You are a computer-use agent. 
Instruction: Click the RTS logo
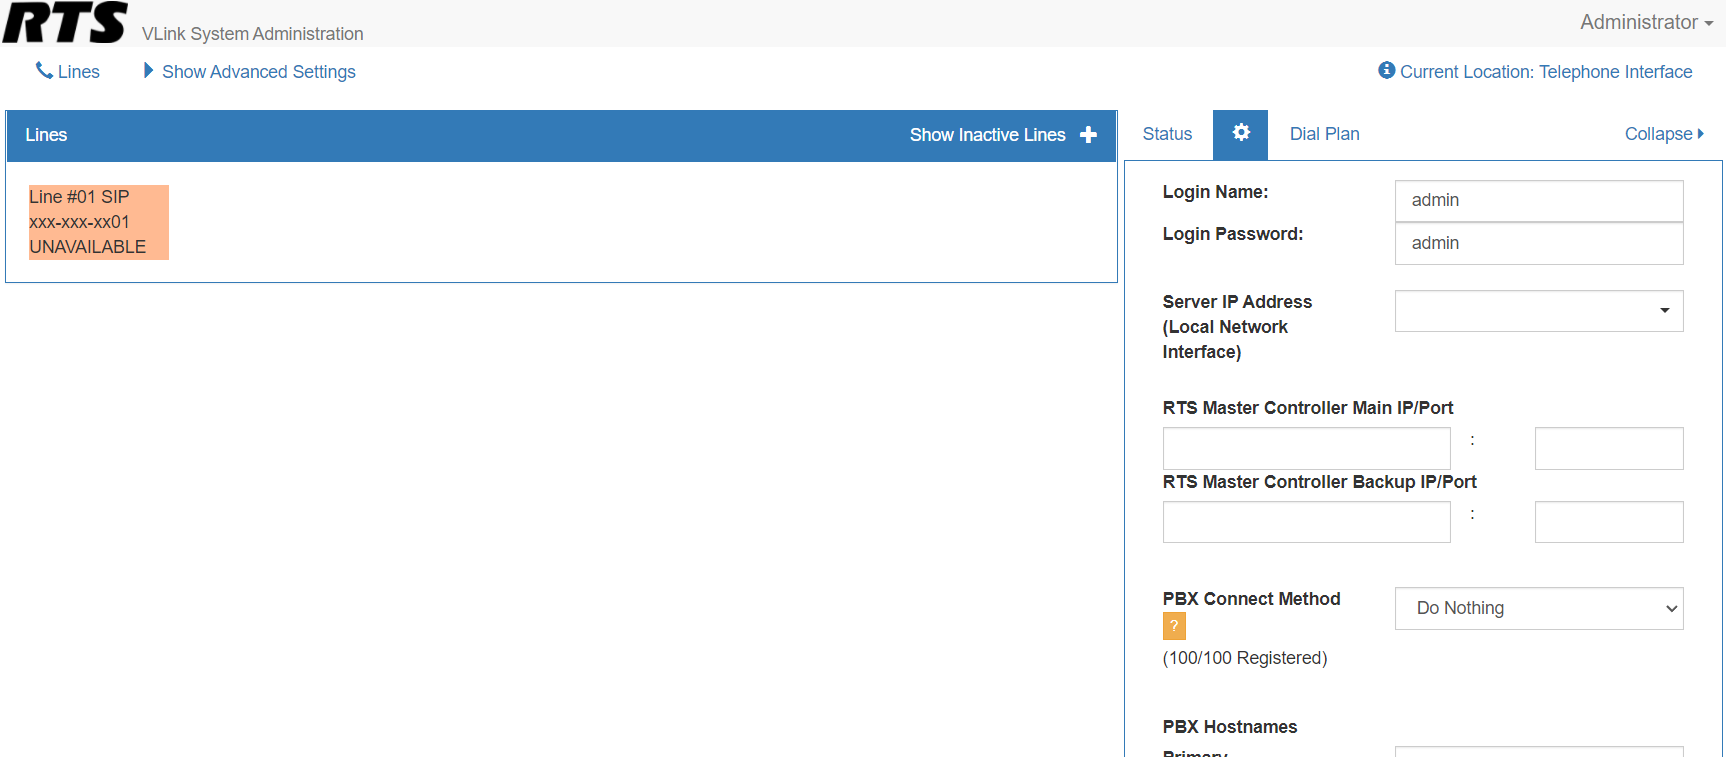65,22
